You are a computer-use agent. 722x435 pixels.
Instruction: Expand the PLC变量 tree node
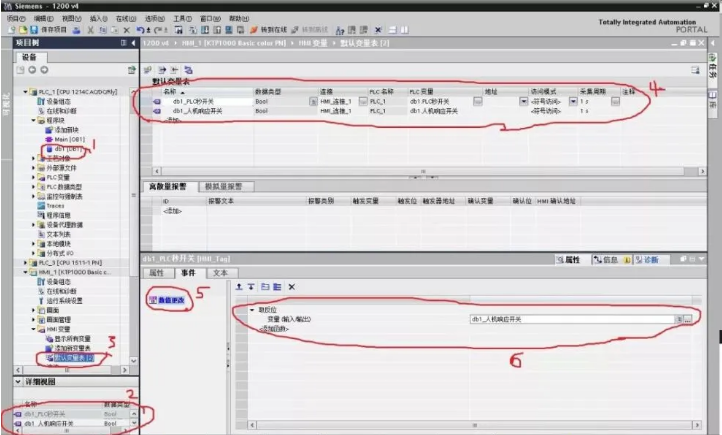(33, 177)
